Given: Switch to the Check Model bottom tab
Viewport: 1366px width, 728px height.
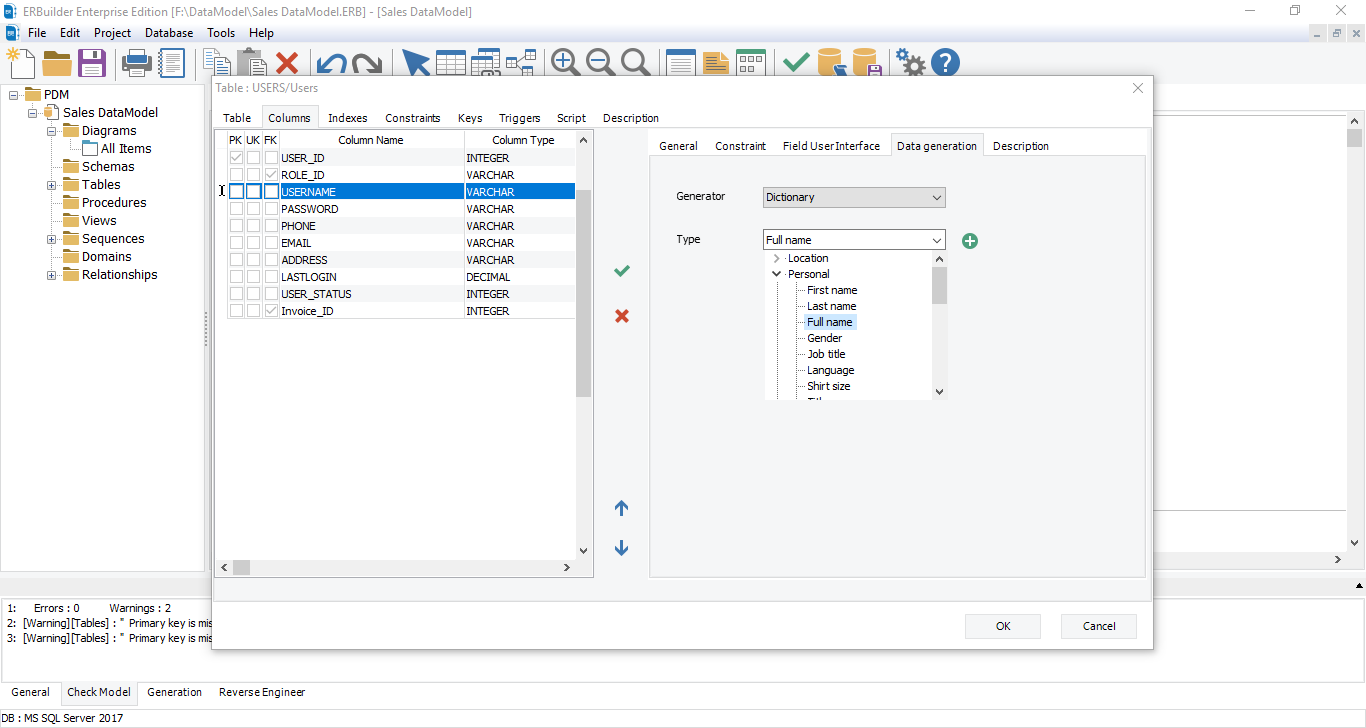Looking at the screenshot, I should (99, 692).
